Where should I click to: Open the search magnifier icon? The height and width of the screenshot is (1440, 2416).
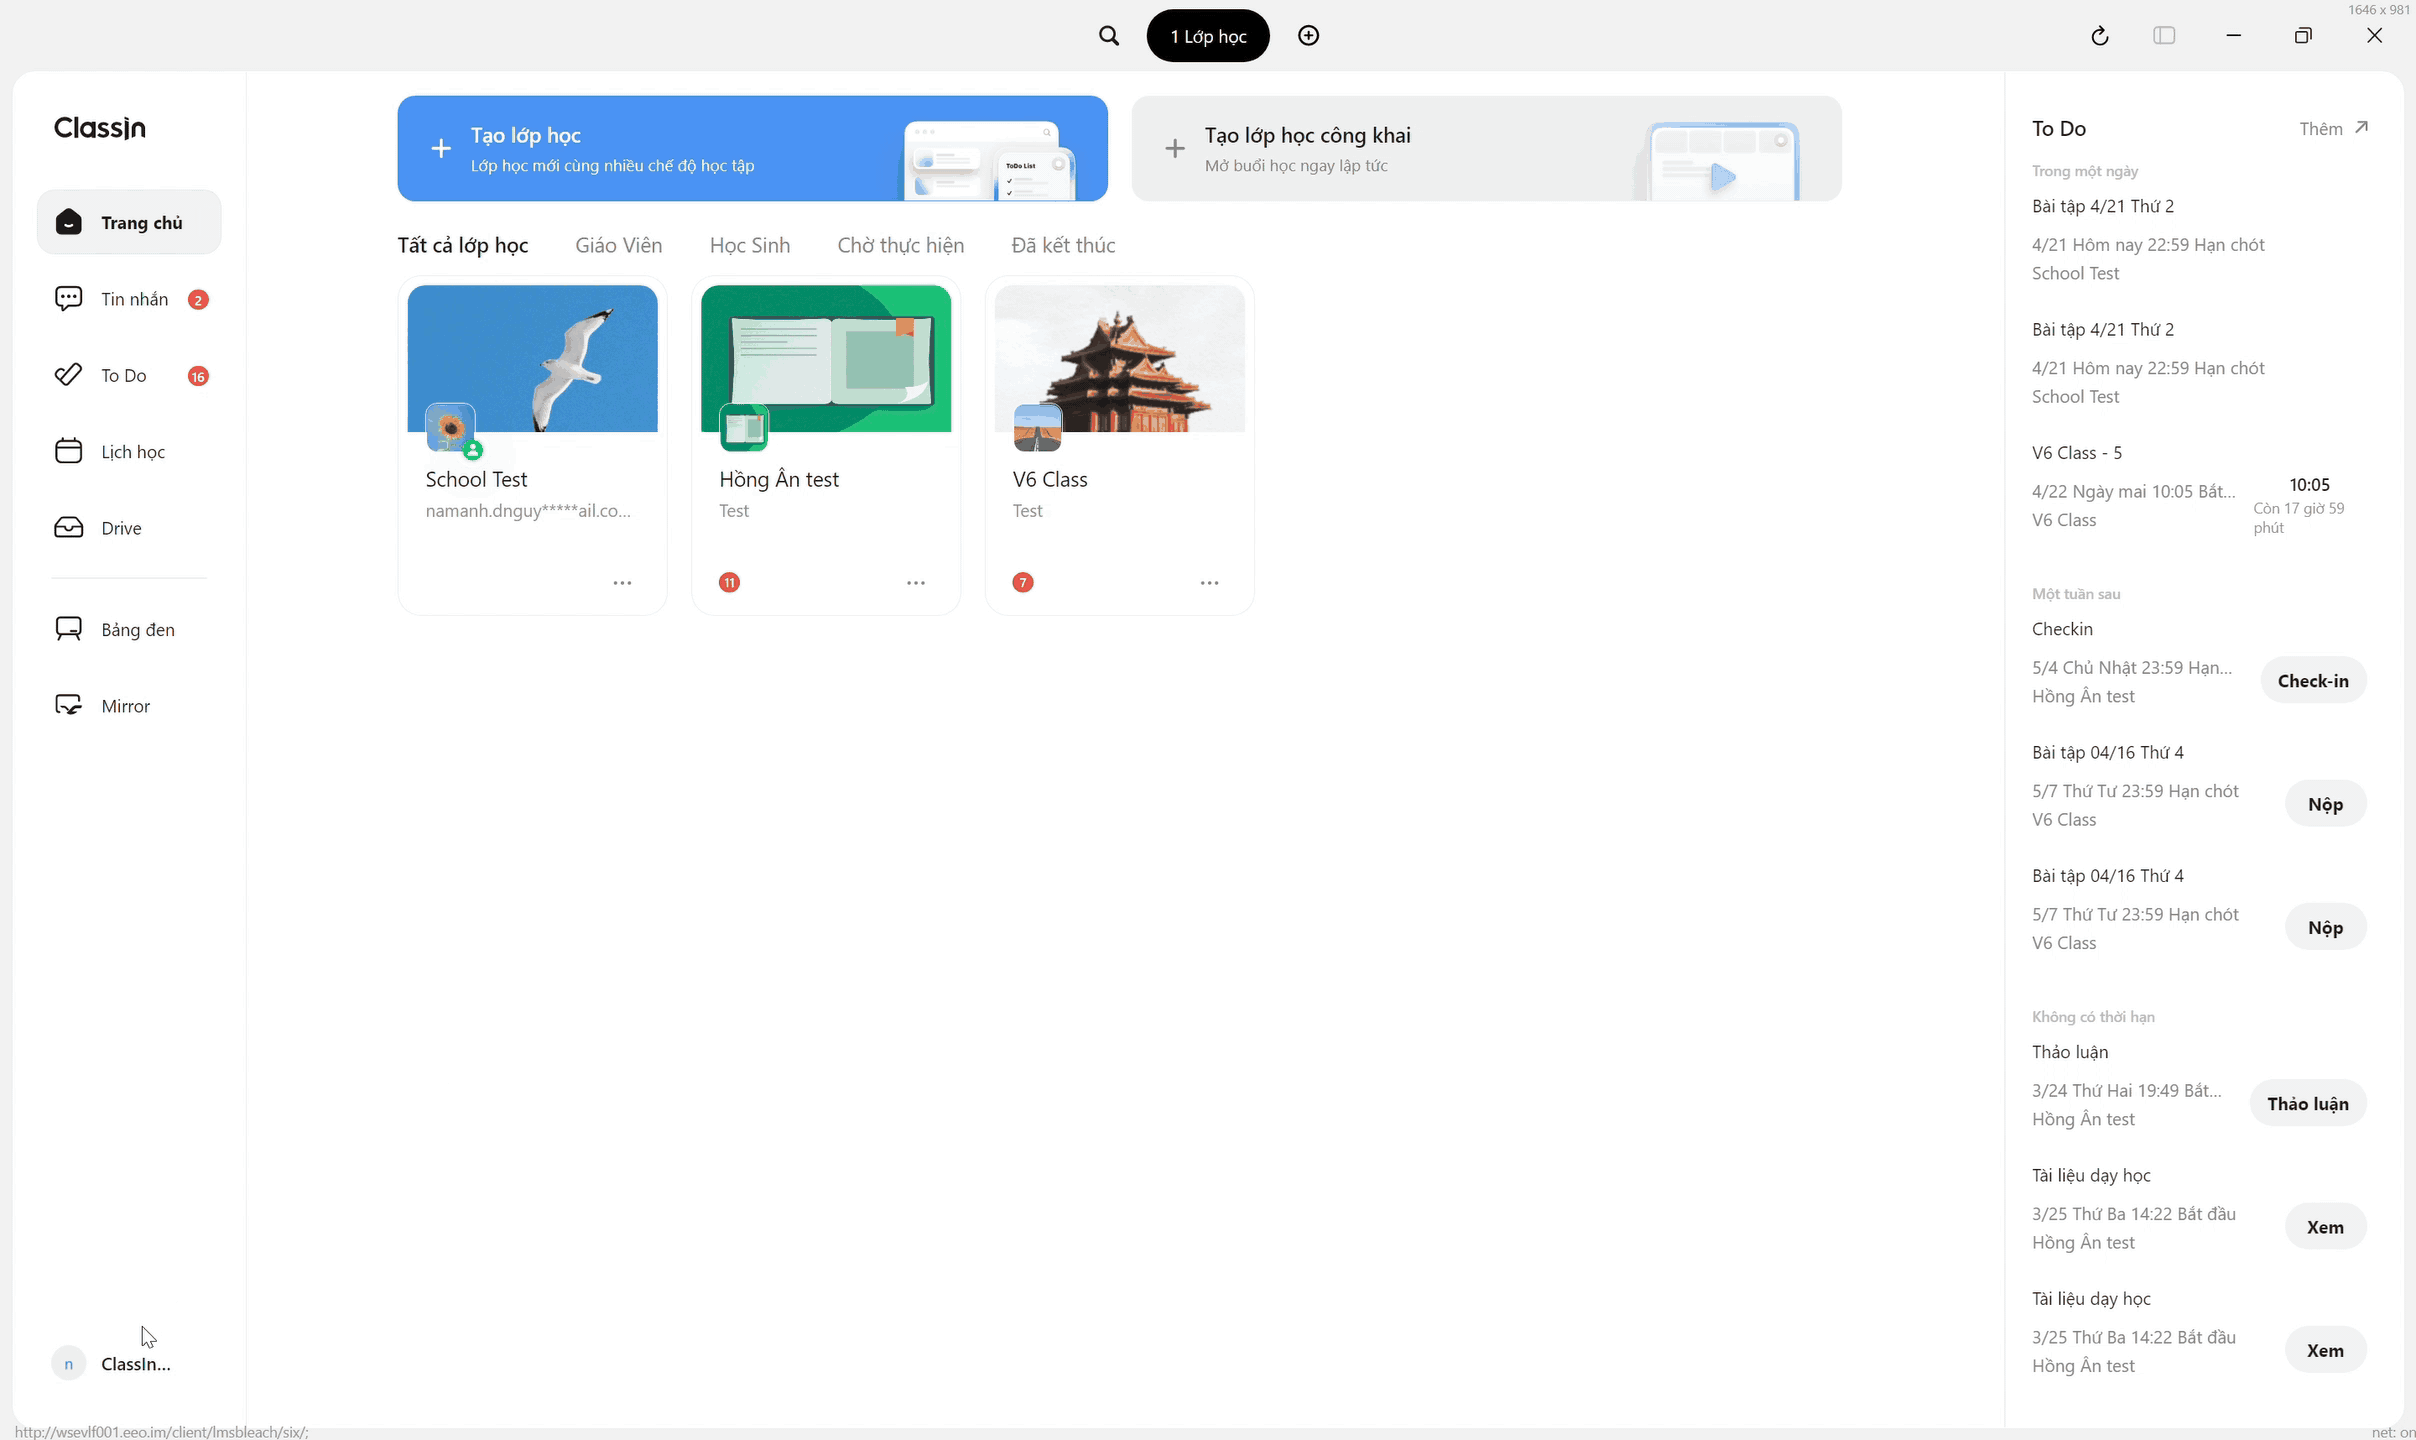[x=1108, y=36]
